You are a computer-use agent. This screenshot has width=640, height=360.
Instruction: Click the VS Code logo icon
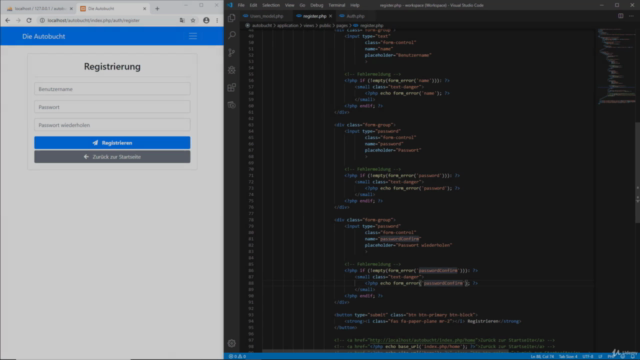(230, 5)
